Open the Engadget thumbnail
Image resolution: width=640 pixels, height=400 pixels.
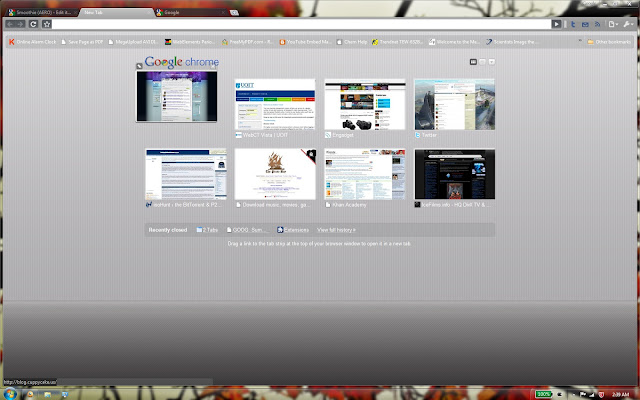coord(365,104)
